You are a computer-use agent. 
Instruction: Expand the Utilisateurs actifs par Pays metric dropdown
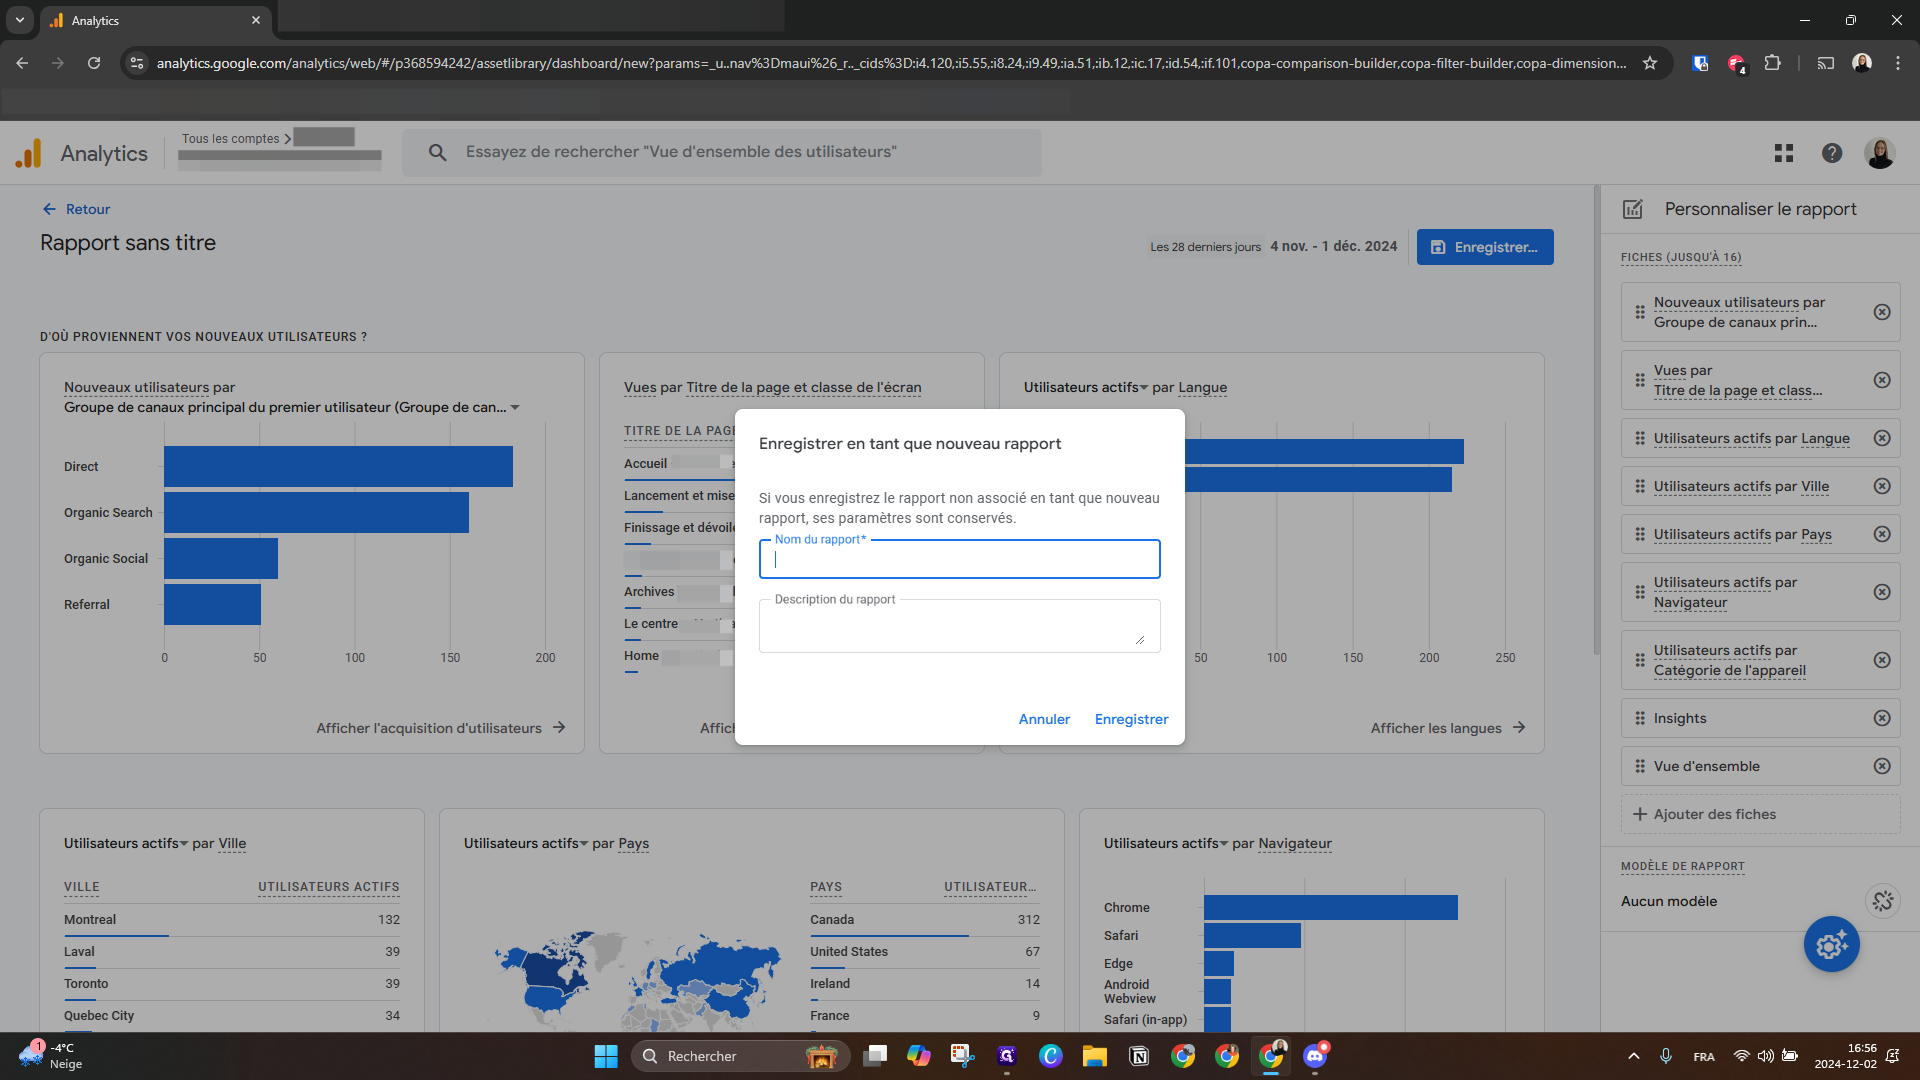(584, 843)
